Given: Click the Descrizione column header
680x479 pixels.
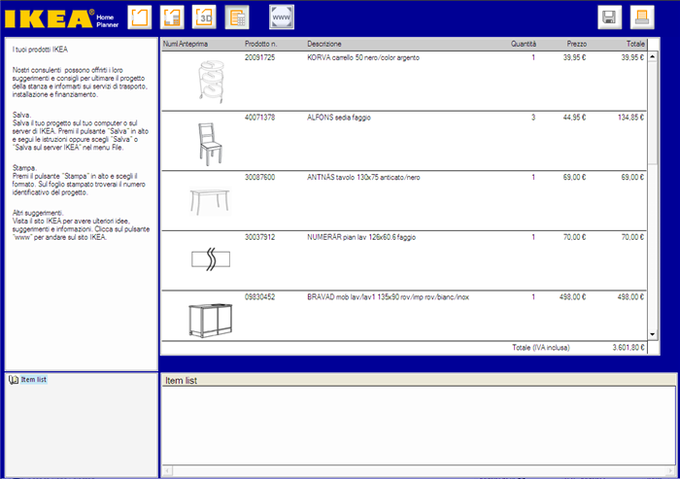Looking at the screenshot, I should pos(324,44).
